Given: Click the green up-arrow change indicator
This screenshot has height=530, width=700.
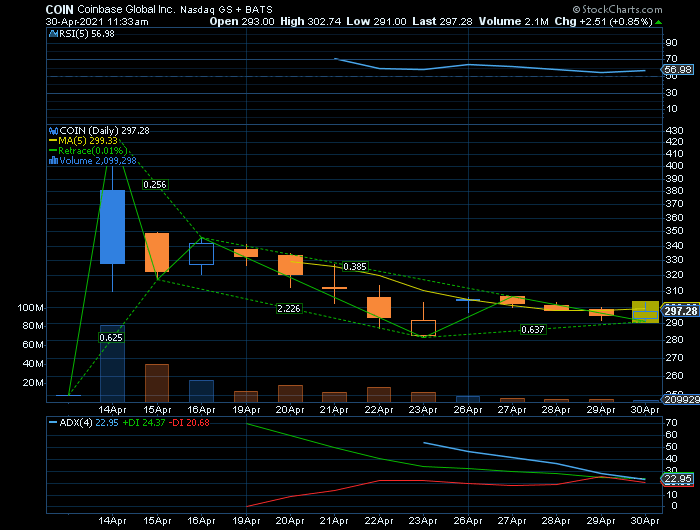Looking at the screenshot, I should coord(658,22).
